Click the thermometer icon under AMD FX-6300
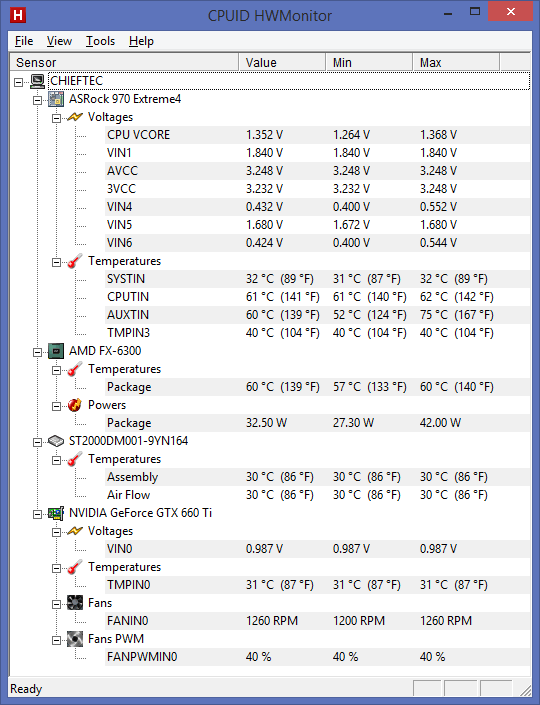Viewport: 540px width, 705px height. (x=75, y=369)
